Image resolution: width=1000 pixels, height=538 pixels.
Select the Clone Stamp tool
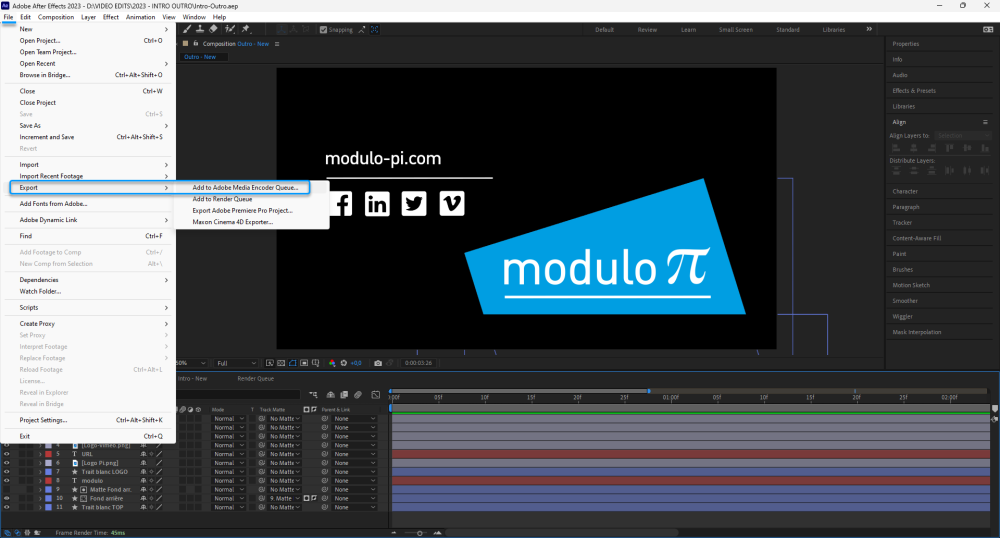pyautogui.click(x=200, y=29)
